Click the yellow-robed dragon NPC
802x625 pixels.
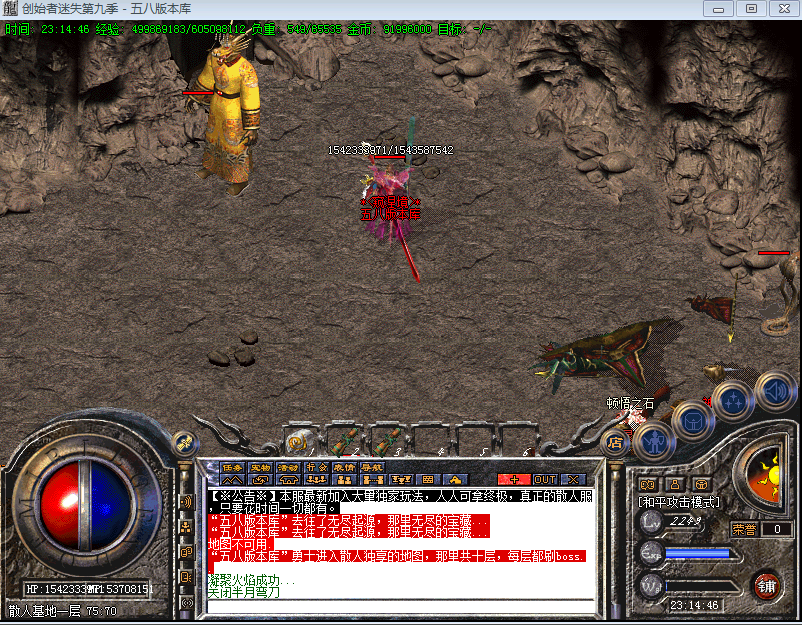[x=228, y=115]
